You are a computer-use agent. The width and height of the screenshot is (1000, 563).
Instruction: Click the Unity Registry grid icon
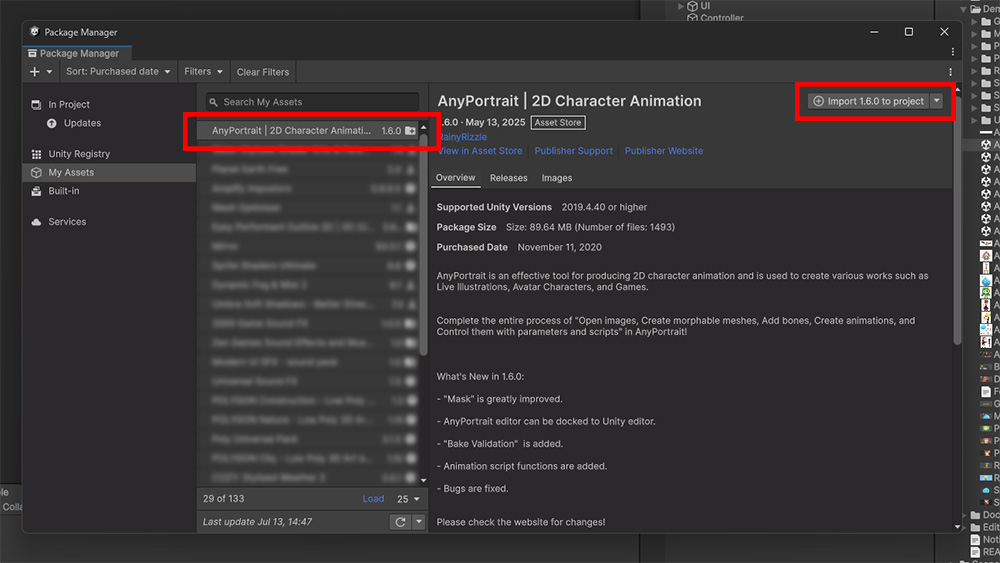click(36, 154)
